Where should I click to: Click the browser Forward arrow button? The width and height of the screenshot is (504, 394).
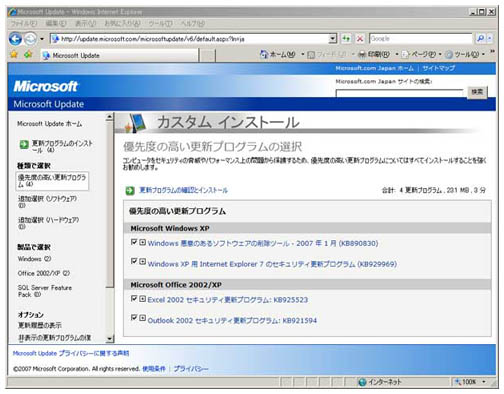tap(31, 39)
